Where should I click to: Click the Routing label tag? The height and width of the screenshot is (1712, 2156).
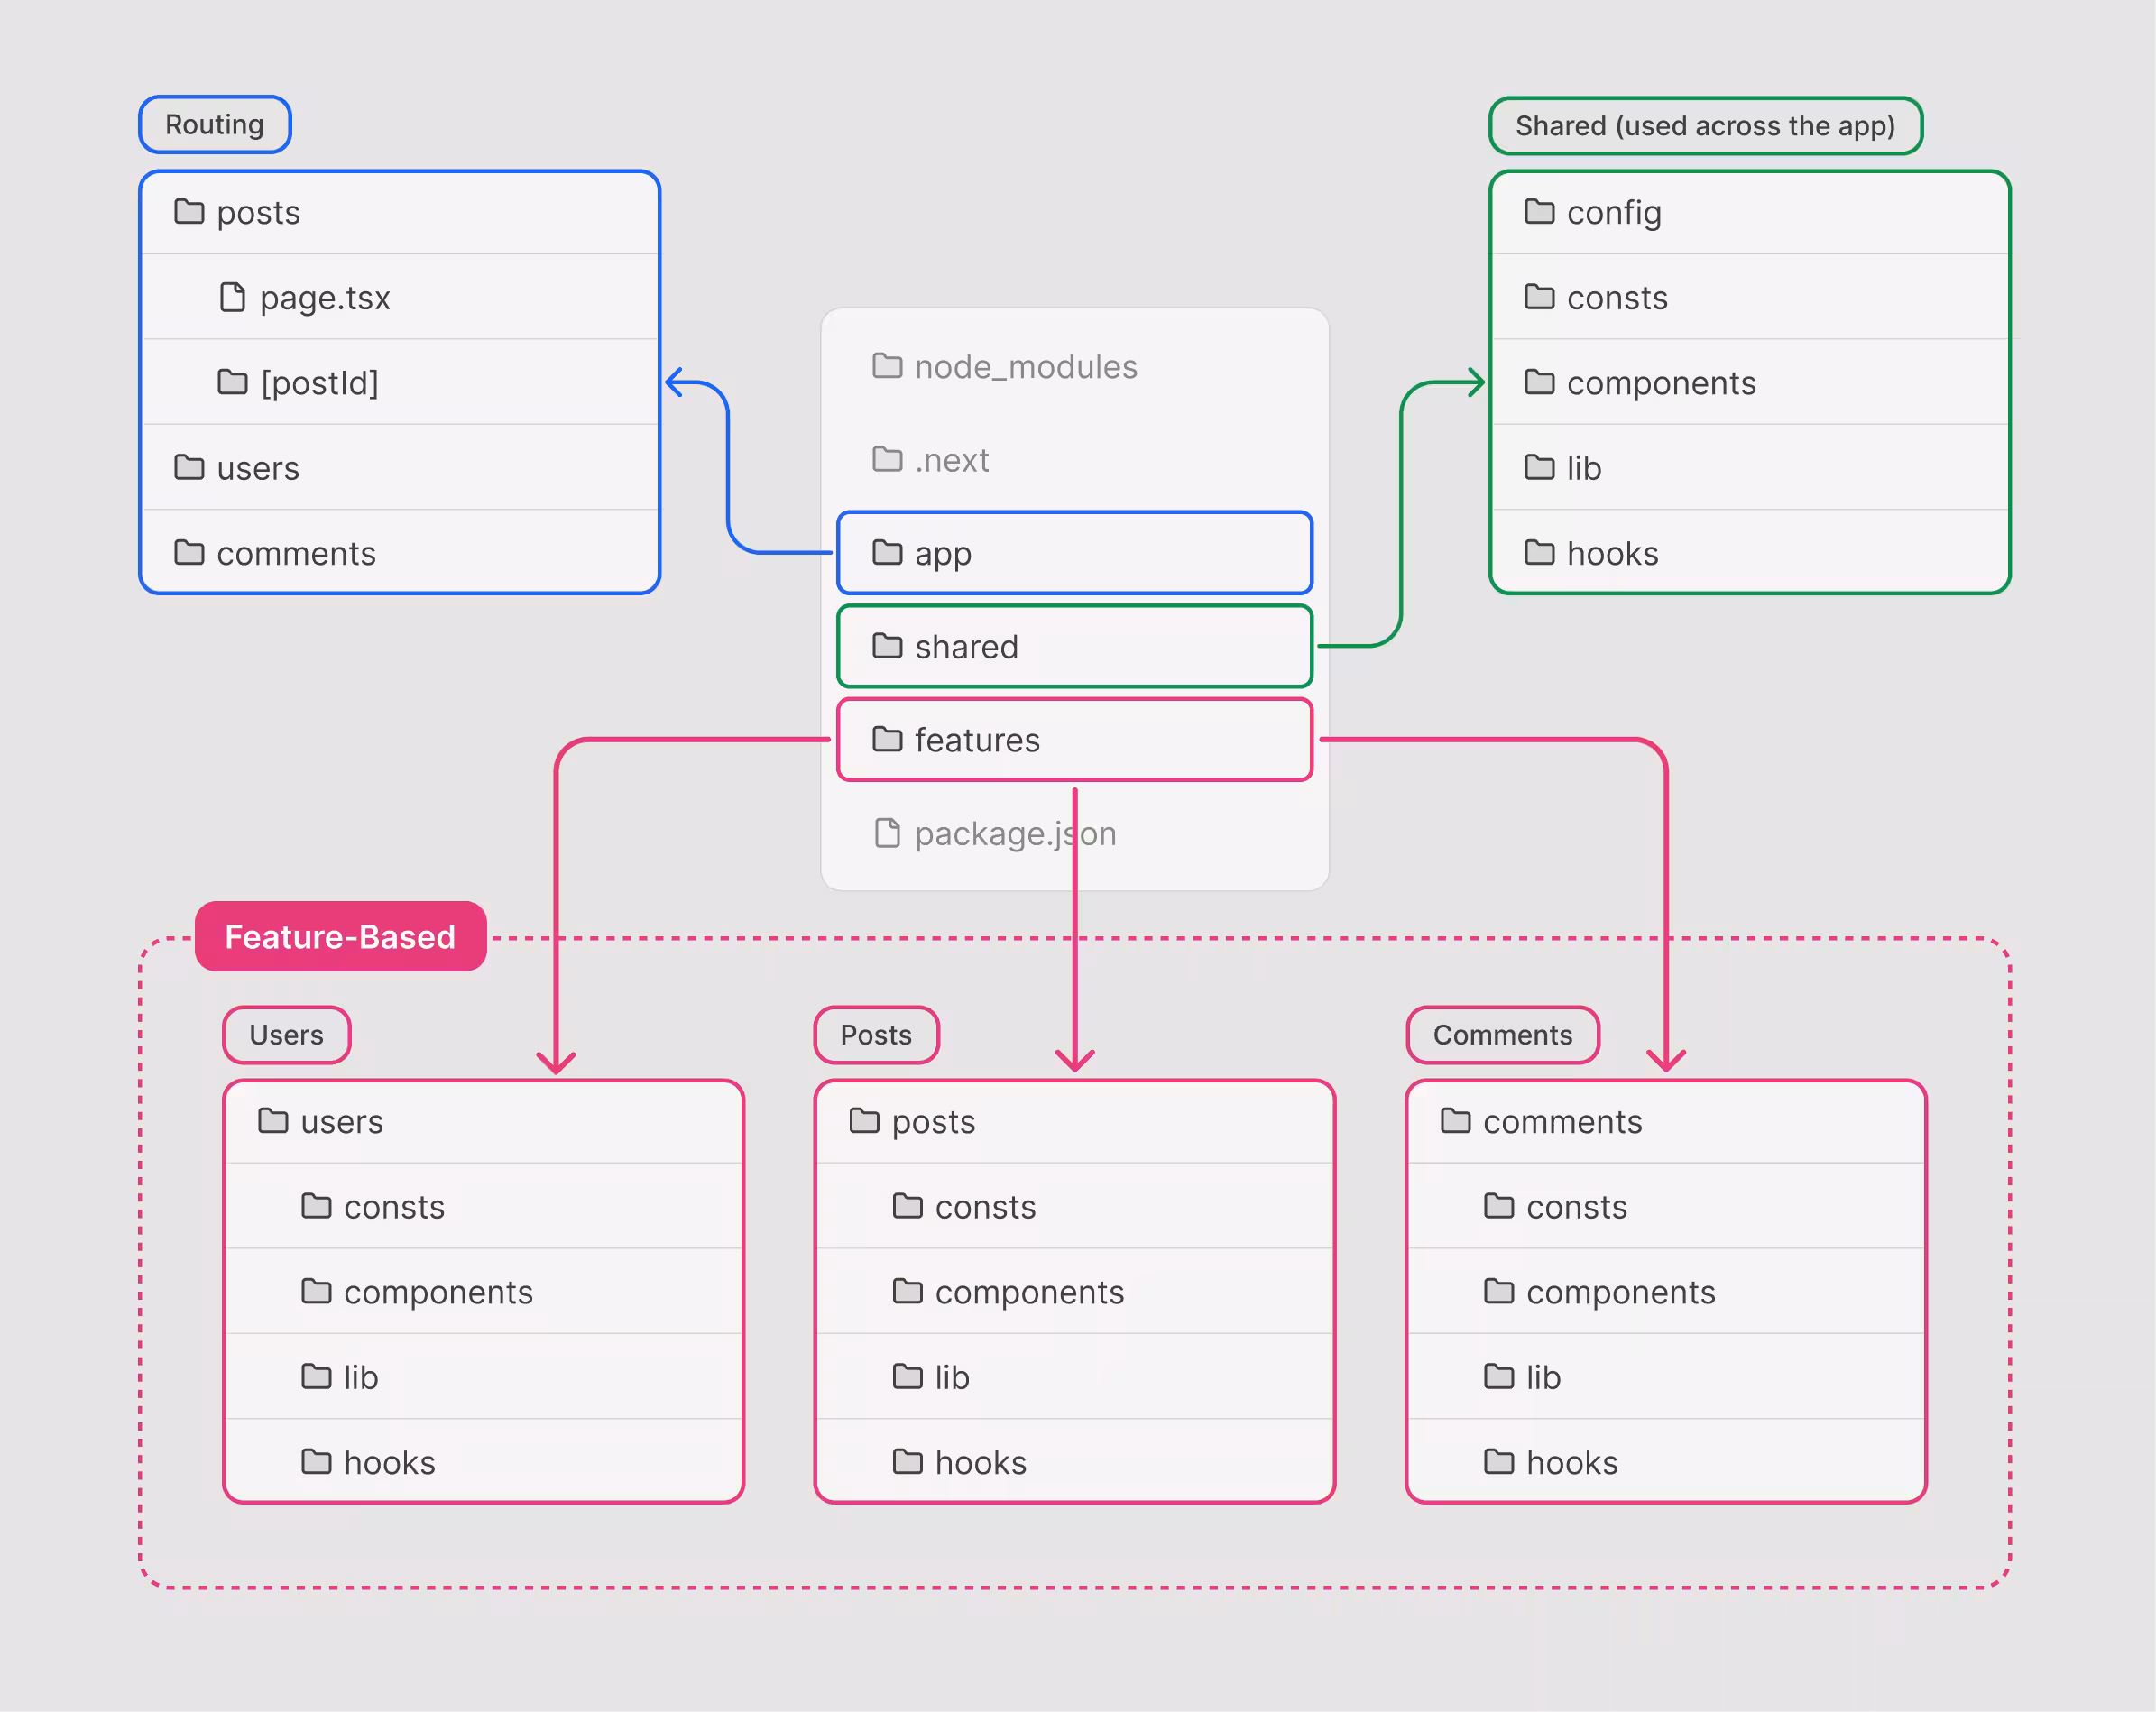click(x=214, y=125)
